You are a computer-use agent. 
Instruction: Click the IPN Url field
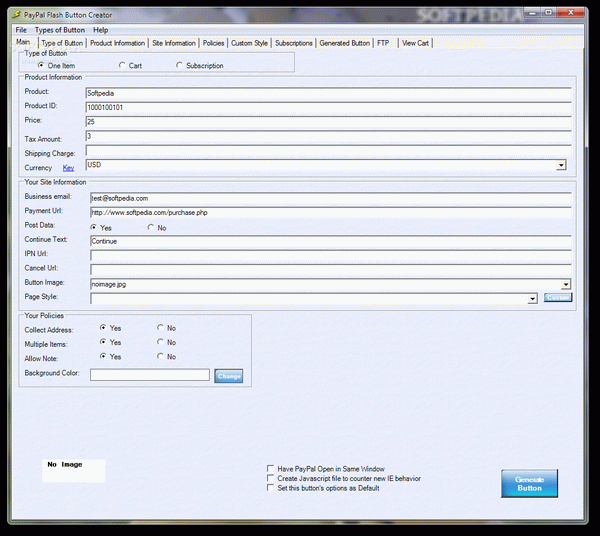click(x=331, y=256)
